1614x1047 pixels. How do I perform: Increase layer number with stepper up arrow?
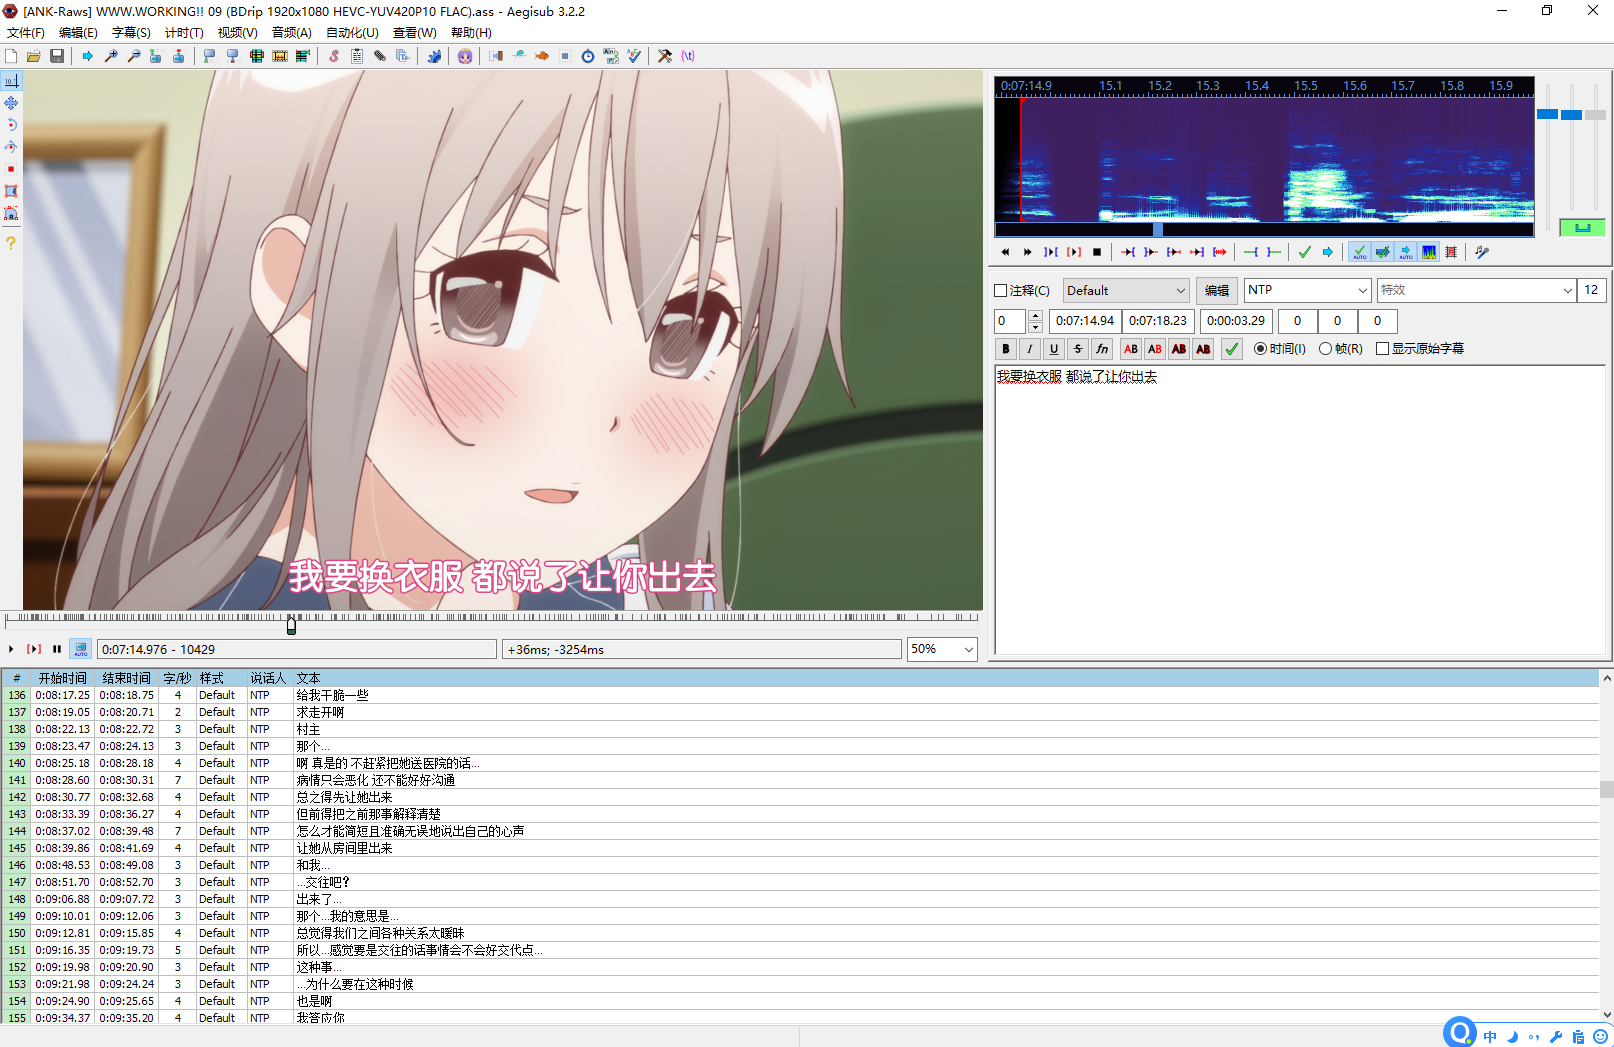tap(1035, 315)
